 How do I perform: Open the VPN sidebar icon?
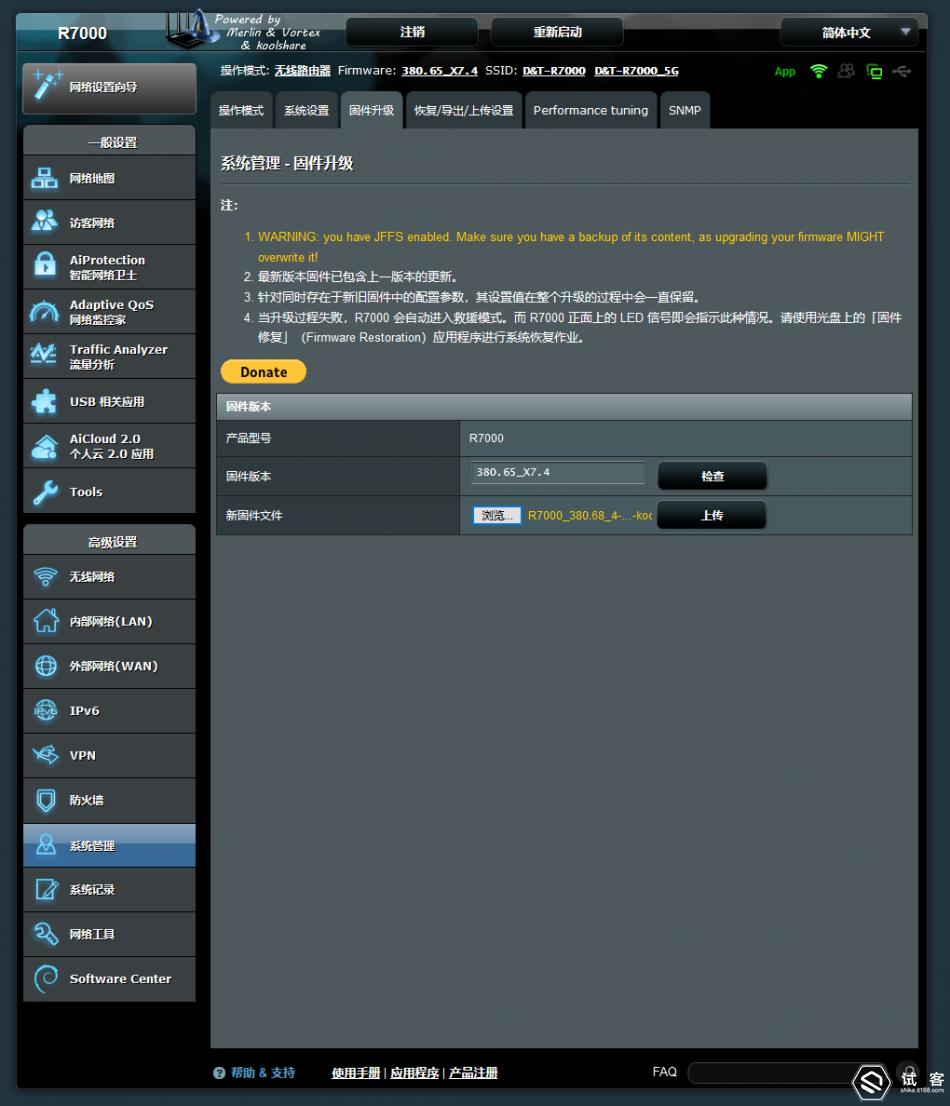[46, 755]
